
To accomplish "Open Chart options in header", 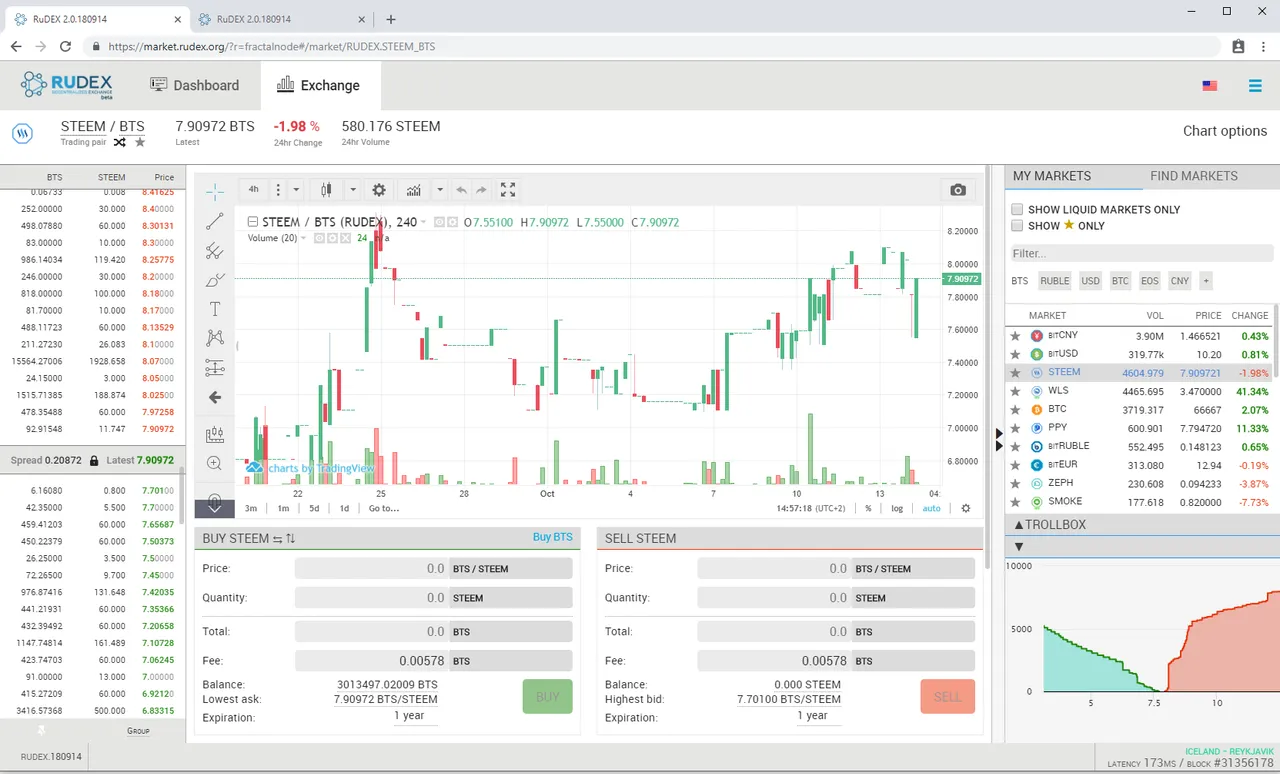I will 1225,131.
